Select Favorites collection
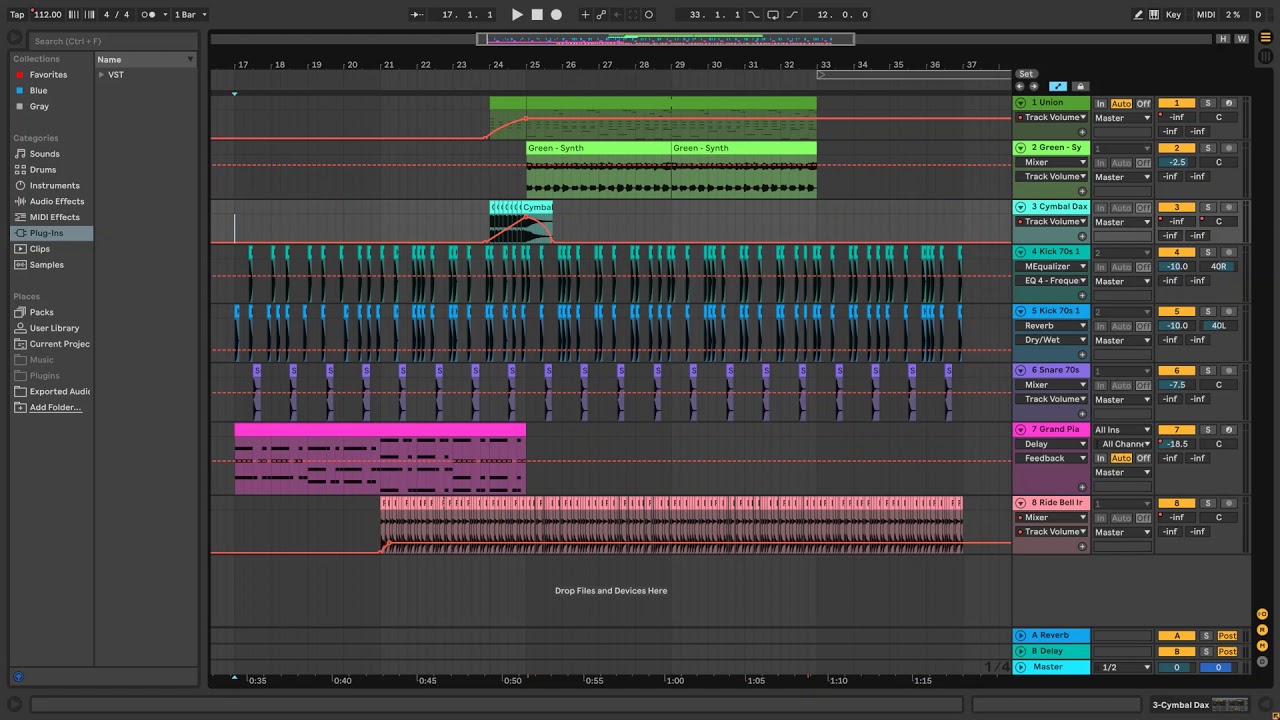Image resolution: width=1280 pixels, height=720 pixels. (x=48, y=75)
